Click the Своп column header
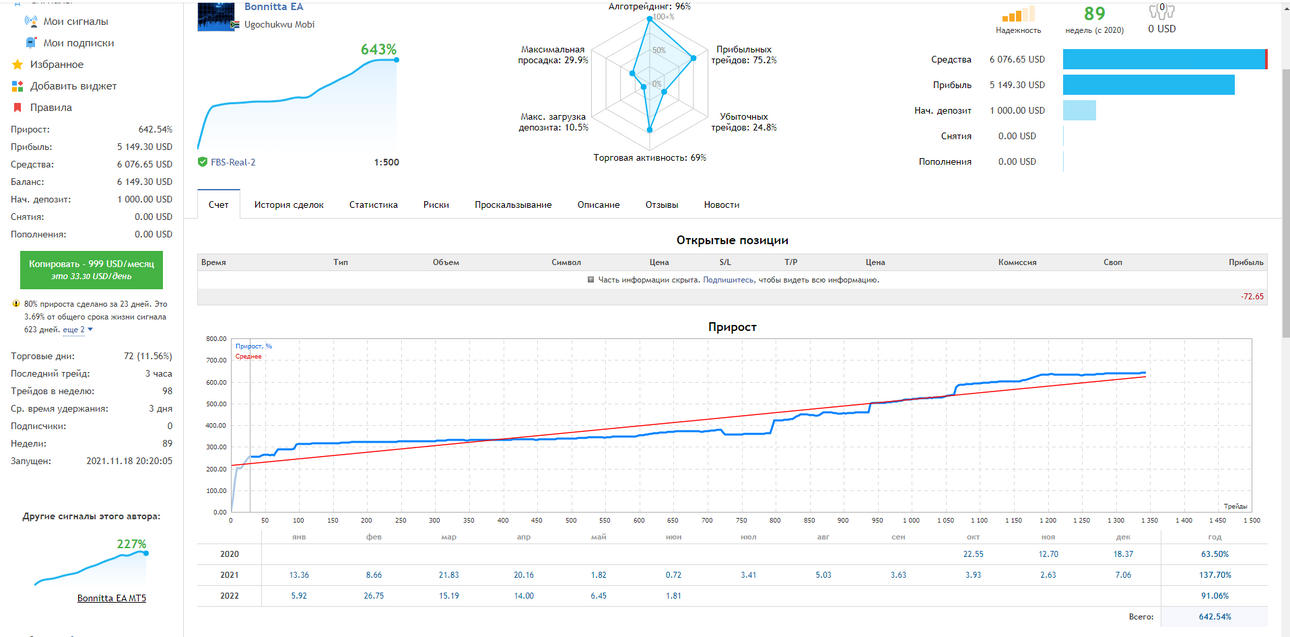 tap(1113, 262)
